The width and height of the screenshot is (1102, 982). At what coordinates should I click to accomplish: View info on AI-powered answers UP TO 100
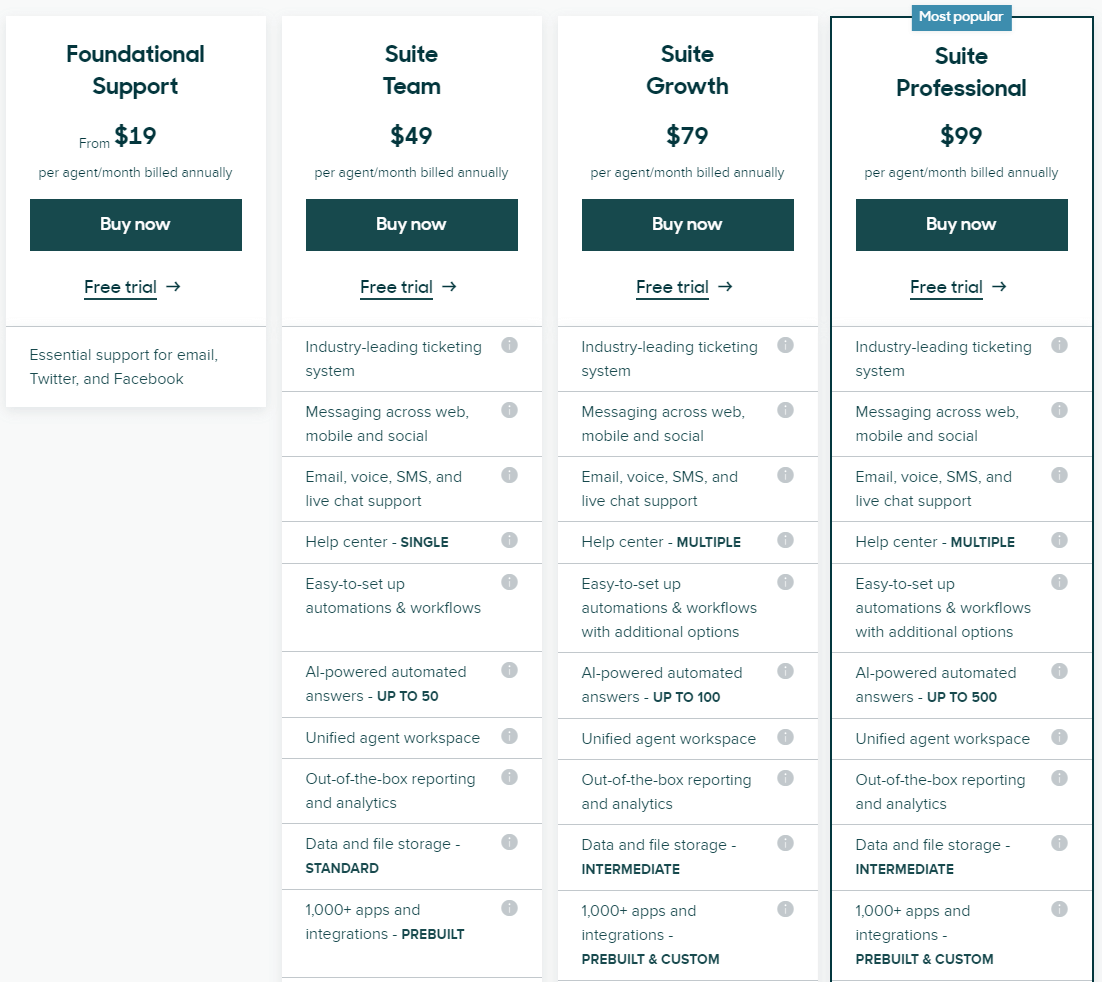point(785,672)
